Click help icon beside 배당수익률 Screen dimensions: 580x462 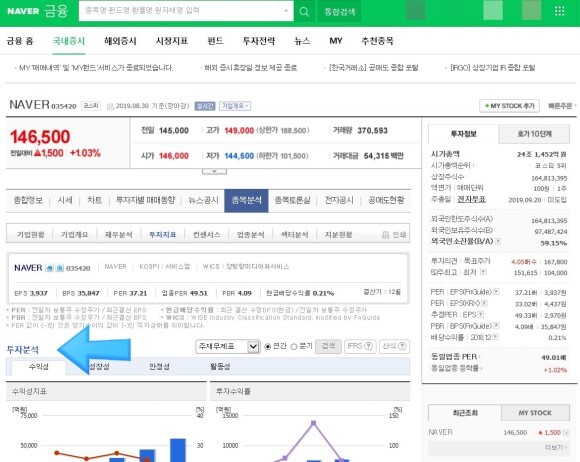495,337
